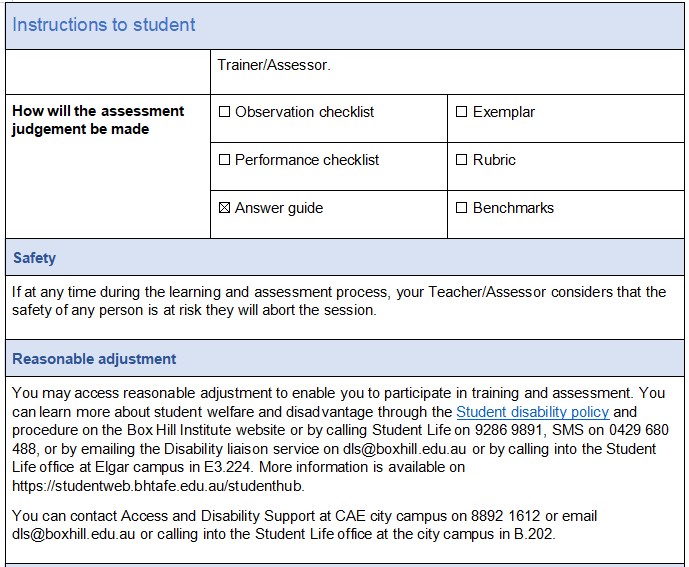Click the 'Instructions to student' heading
The image size is (689, 567).
[104, 25]
